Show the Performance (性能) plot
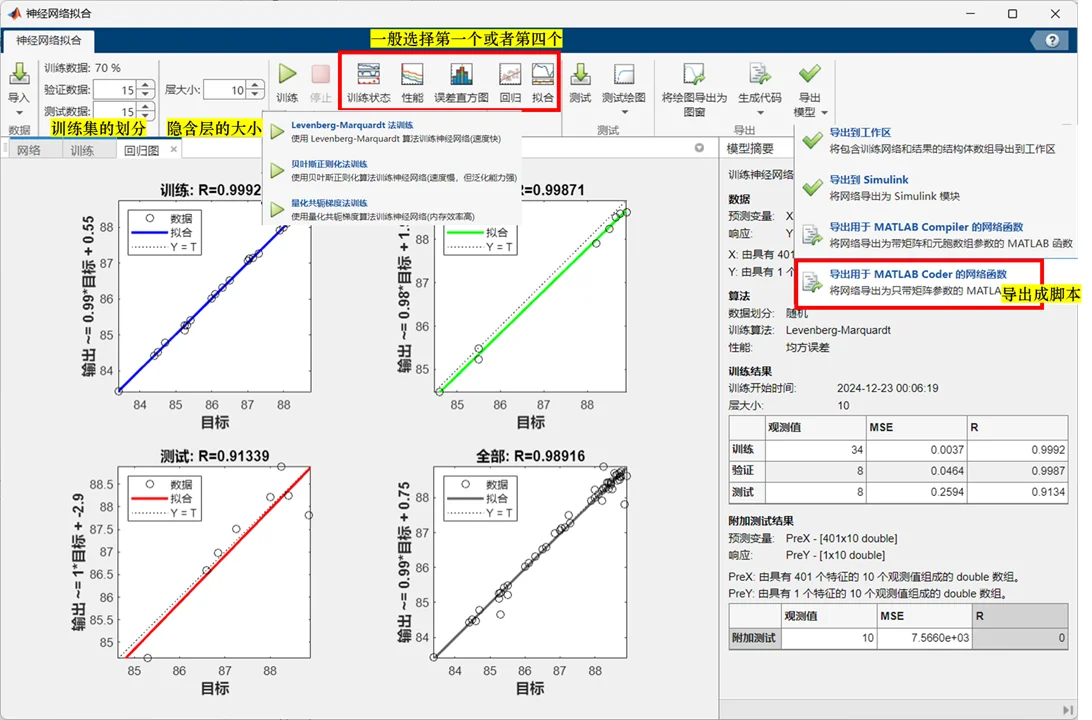This screenshot has width=1092, height=720. [412, 81]
